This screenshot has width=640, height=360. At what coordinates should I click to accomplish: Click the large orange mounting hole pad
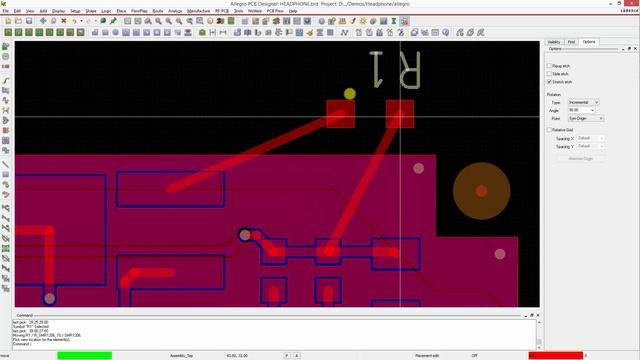click(x=482, y=191)
